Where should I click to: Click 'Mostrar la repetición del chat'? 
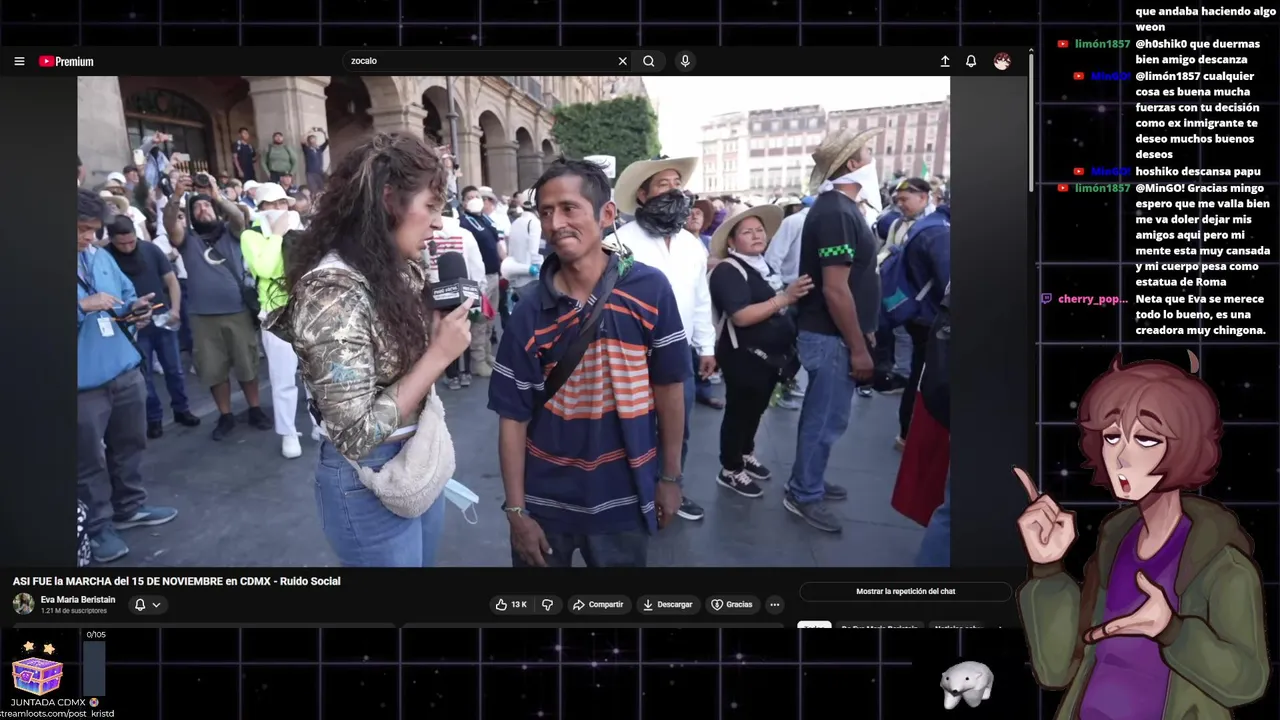(x=905, y=591)
